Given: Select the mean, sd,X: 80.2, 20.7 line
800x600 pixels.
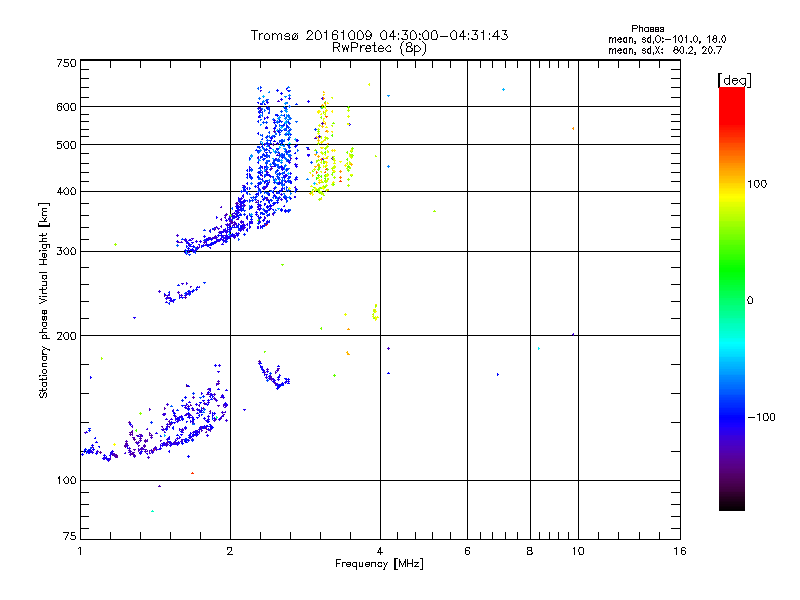Looking at the screenshot, I should coord(665,50).
